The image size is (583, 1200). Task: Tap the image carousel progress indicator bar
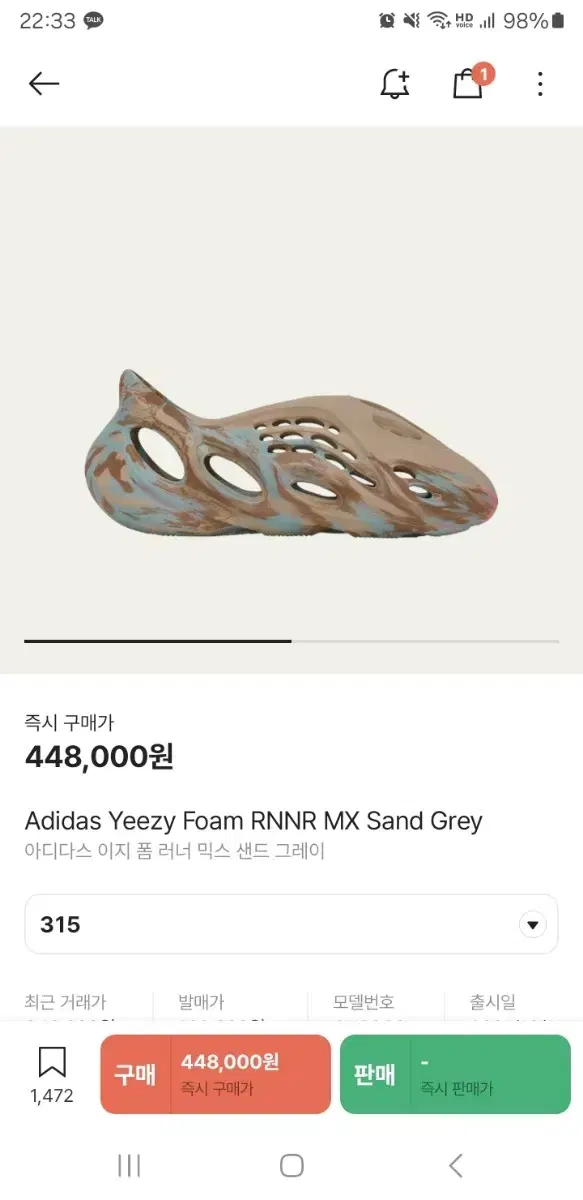tap(291, 641)
